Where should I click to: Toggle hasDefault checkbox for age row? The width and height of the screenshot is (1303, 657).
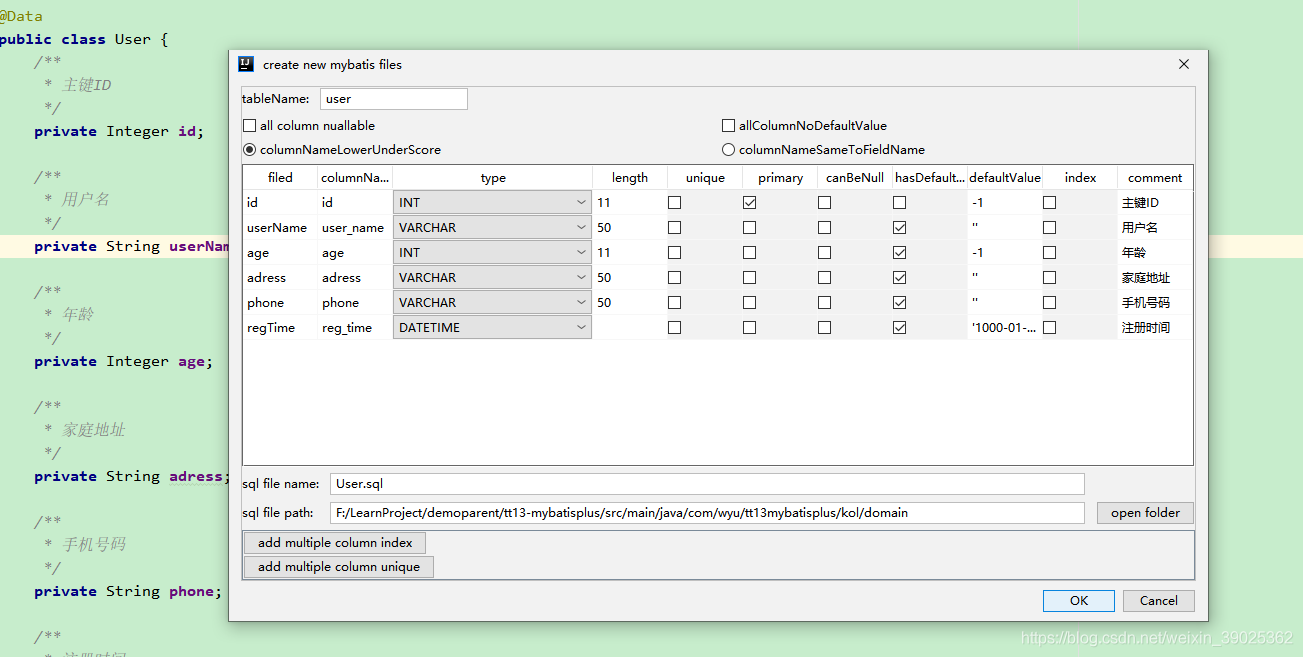pyautogui.click(x=899, y=253)
